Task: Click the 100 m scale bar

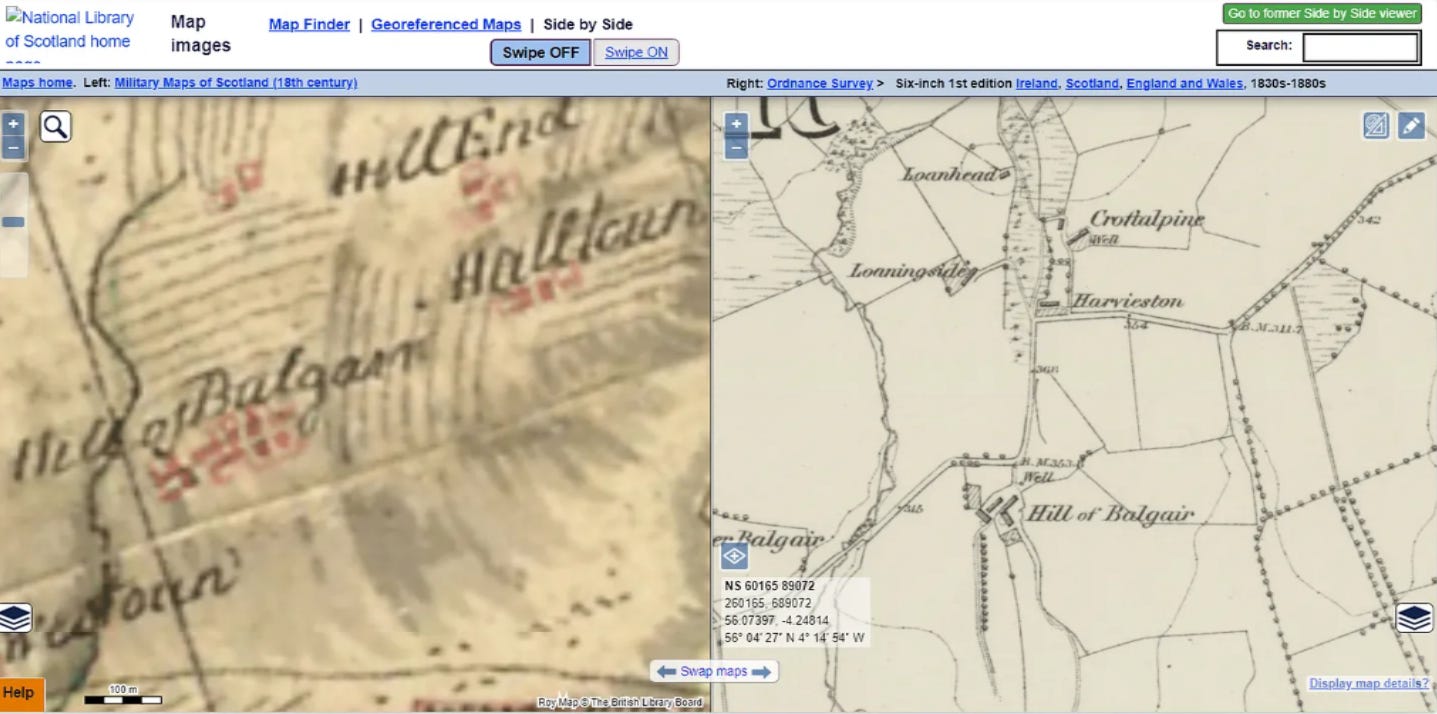Action: pos(122,695)
